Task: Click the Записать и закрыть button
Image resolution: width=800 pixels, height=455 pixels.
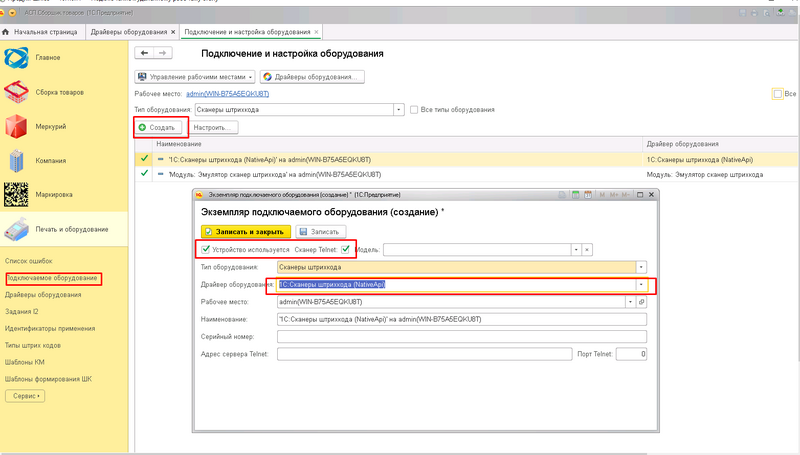Action: [246, 232]
